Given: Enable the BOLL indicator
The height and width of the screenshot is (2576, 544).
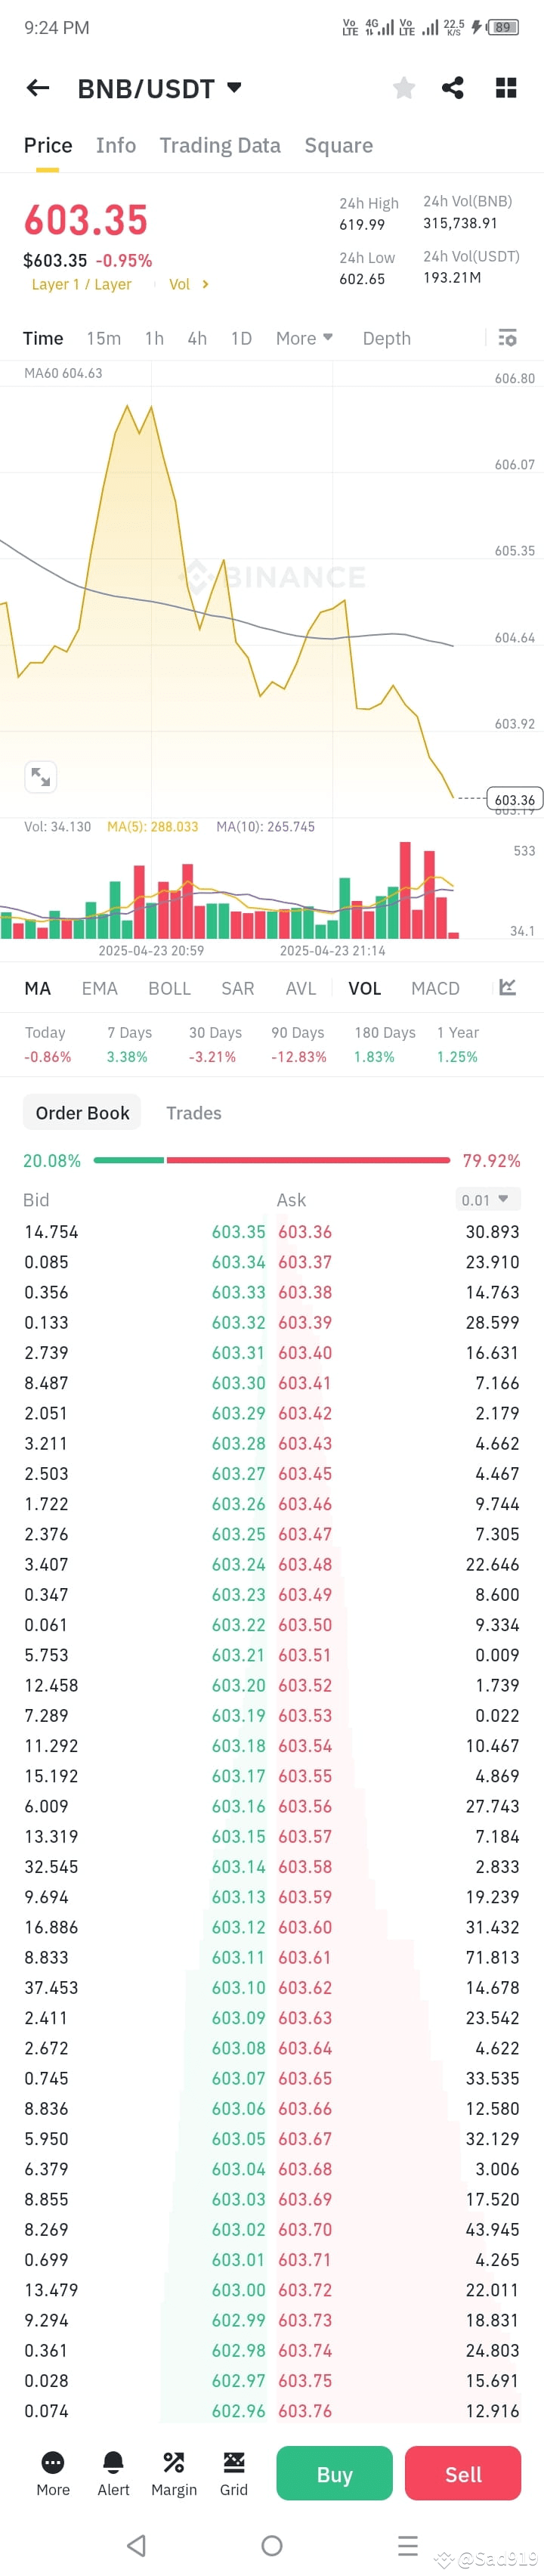Looking at the screenshot, I should [x=169, y=988].
